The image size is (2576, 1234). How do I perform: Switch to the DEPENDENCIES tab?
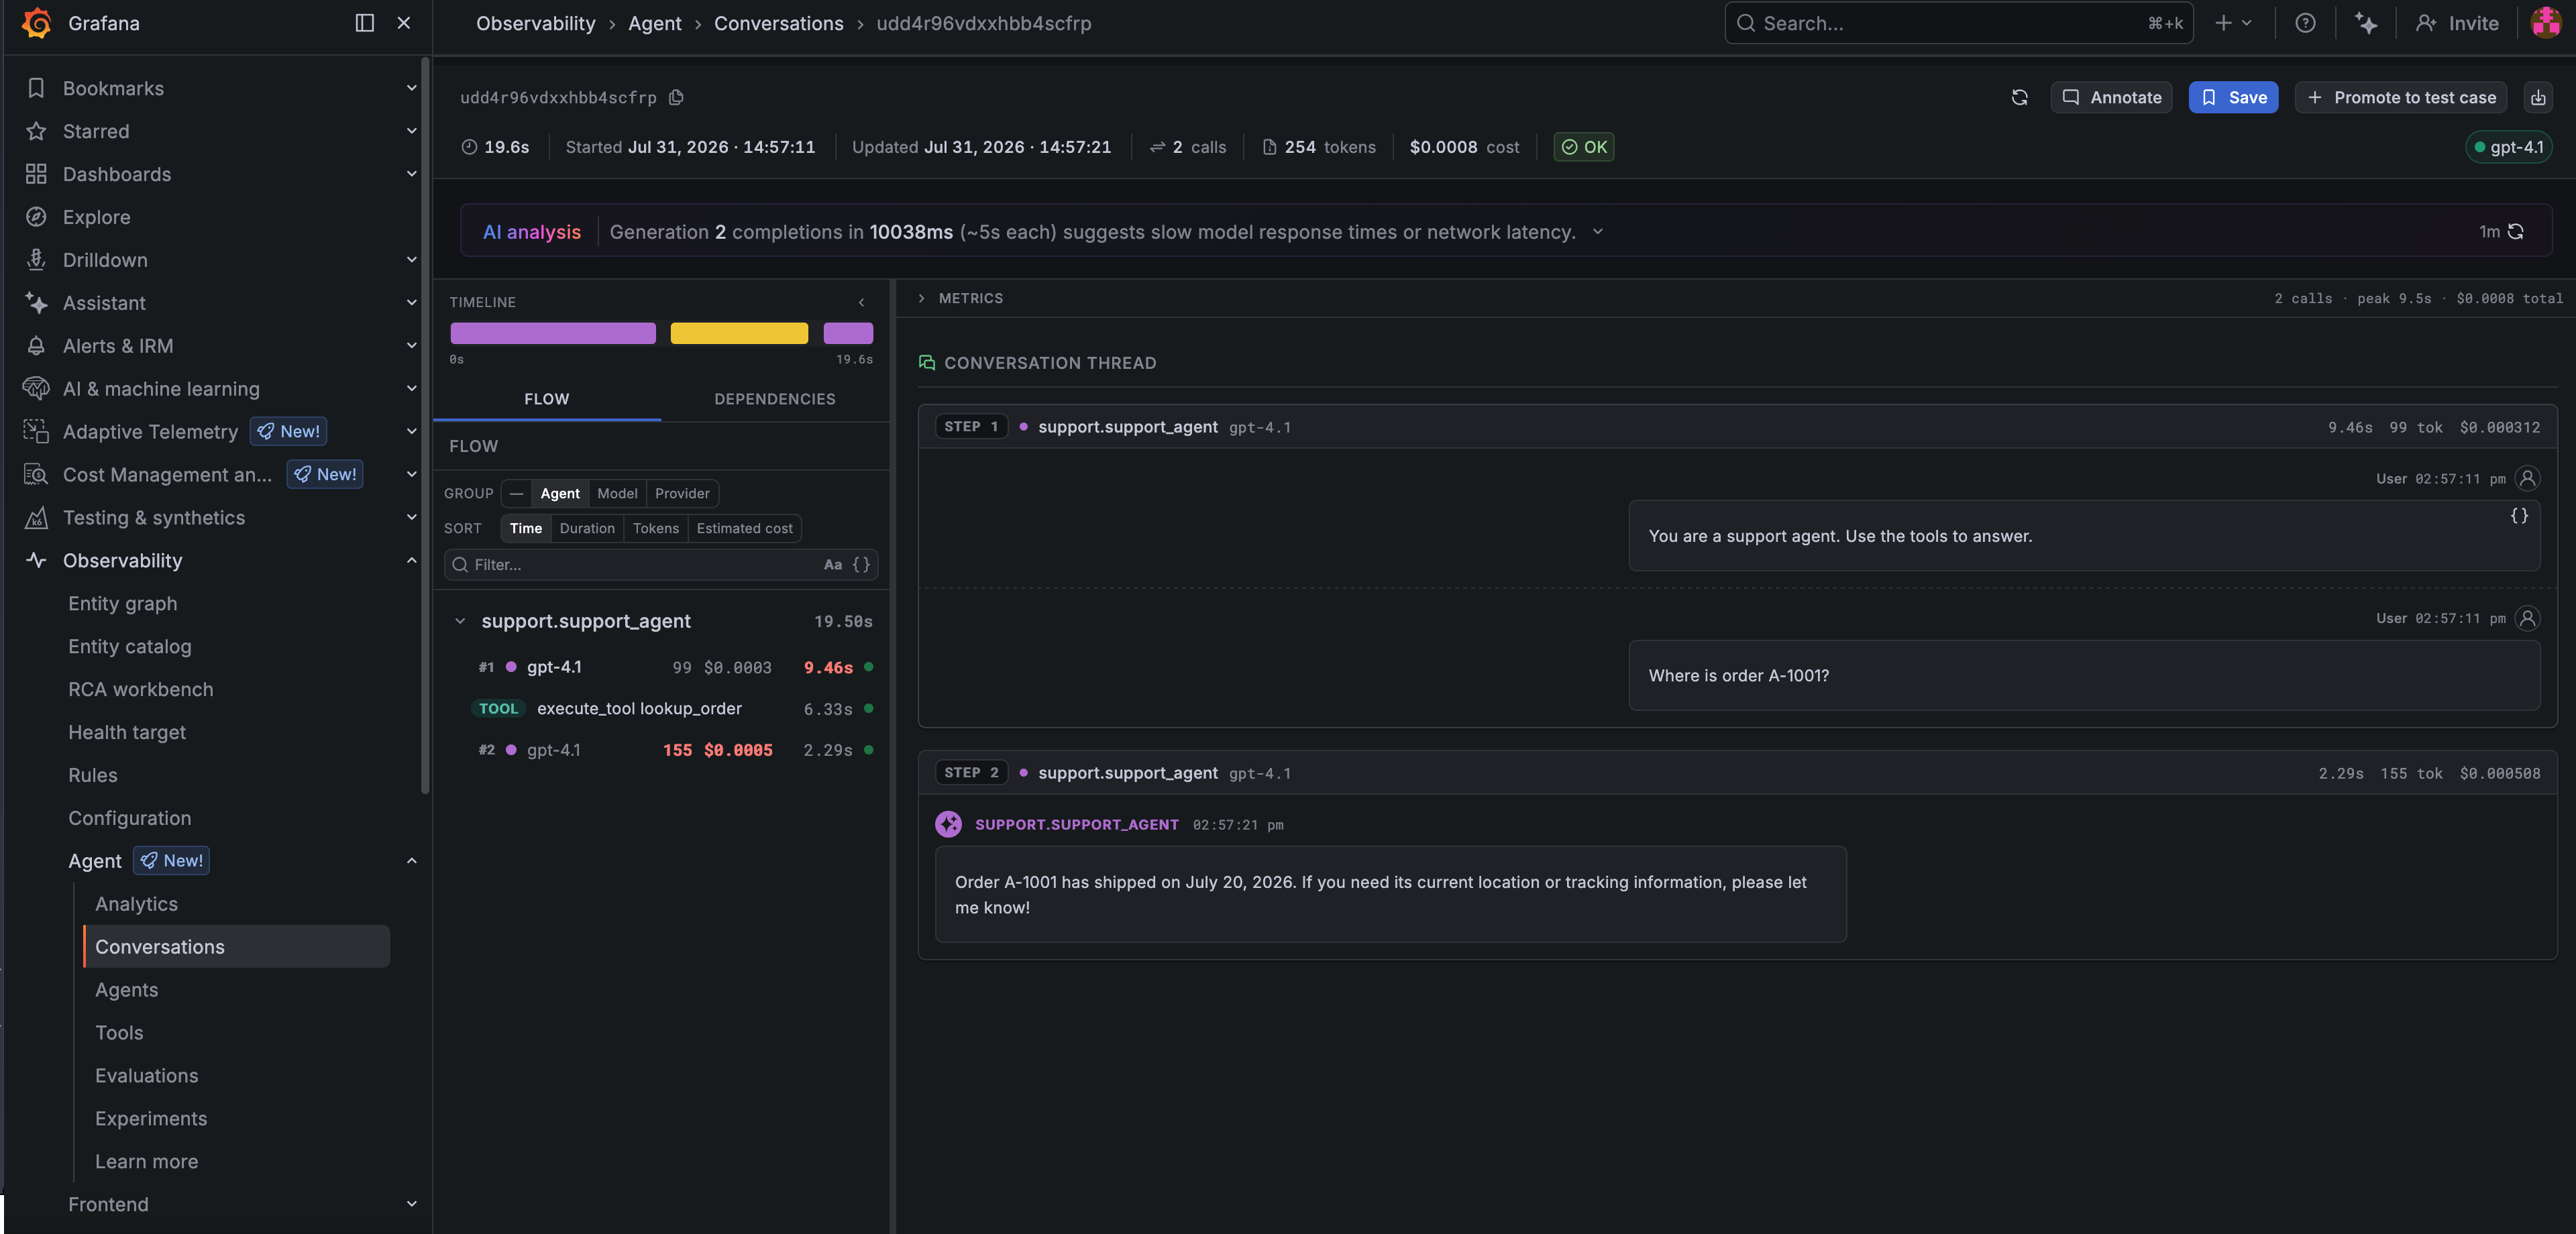pyautogui.click(x=775, y=399)
